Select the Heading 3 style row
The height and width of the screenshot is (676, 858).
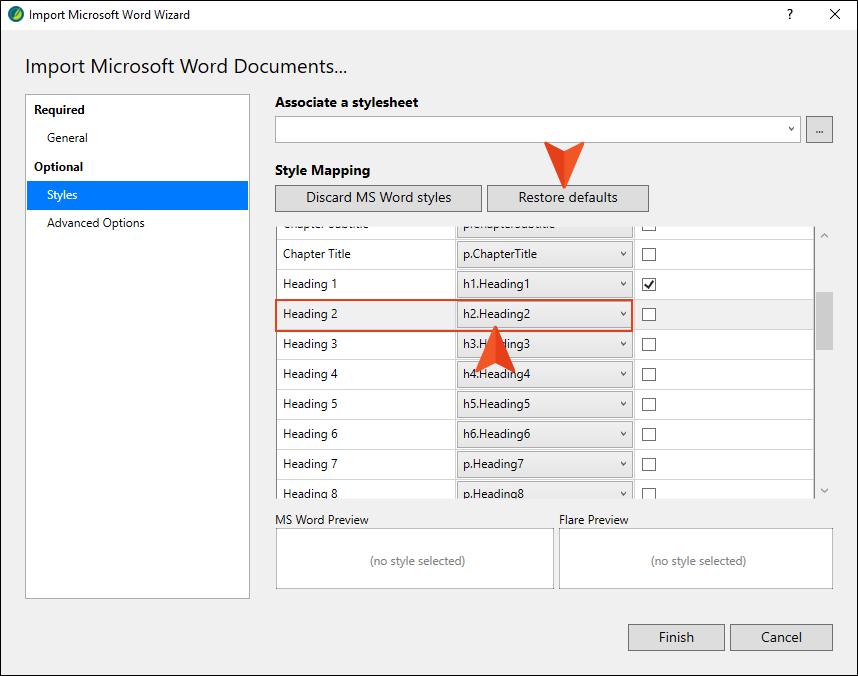pyautogui.click(x=366, y=344)
